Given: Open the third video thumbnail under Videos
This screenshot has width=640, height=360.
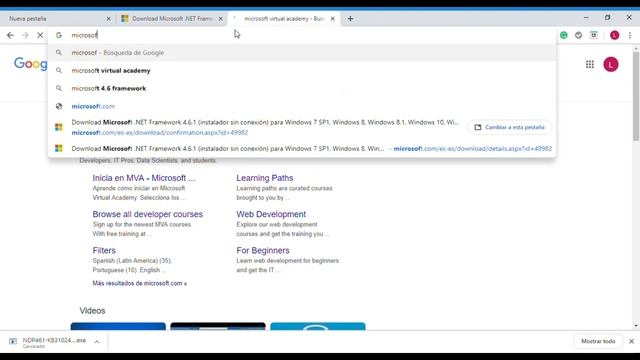Looking at the screenshot, I should 318,326.
